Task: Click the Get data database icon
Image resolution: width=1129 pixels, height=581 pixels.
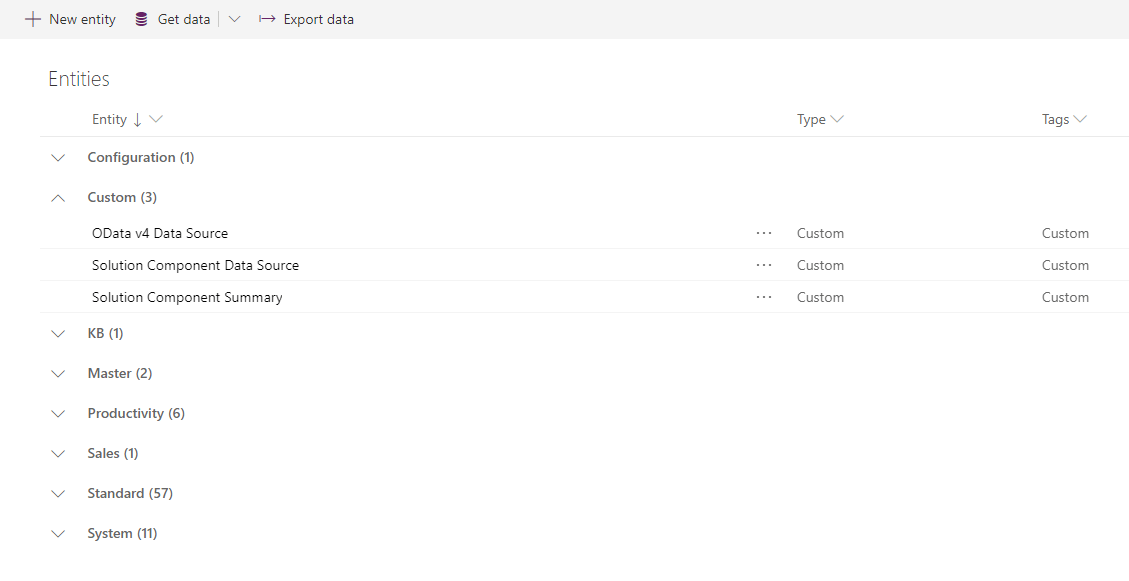Action: click(x=141, y=19)
